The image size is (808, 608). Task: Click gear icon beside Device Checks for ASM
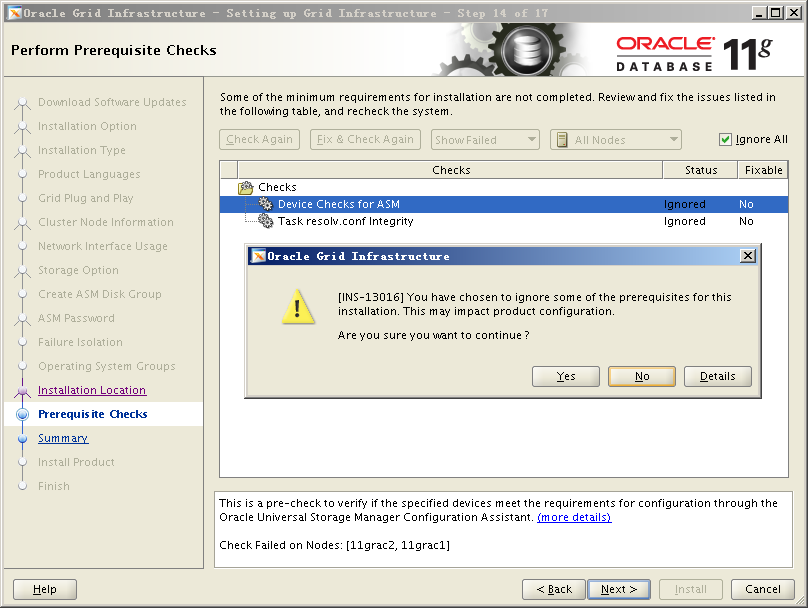[265, 204]
